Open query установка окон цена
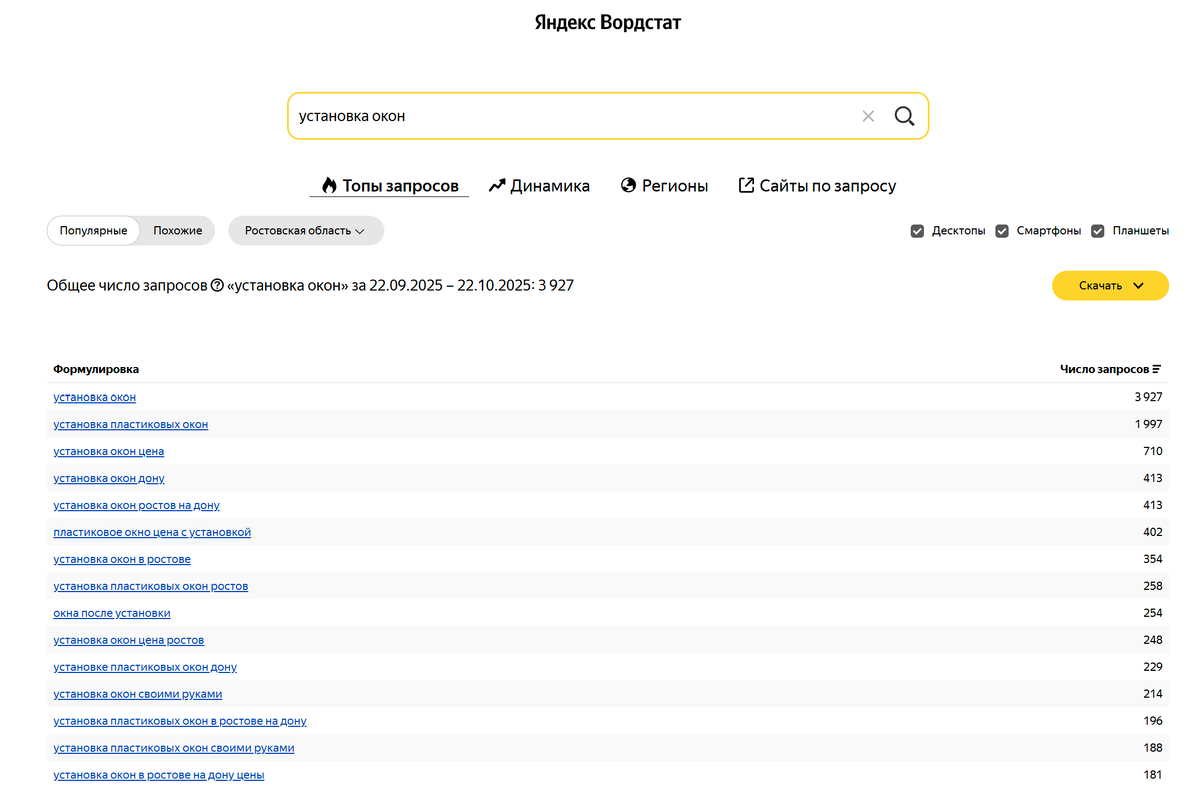The height and width of the screenshot is (788, 1200). 108,451
